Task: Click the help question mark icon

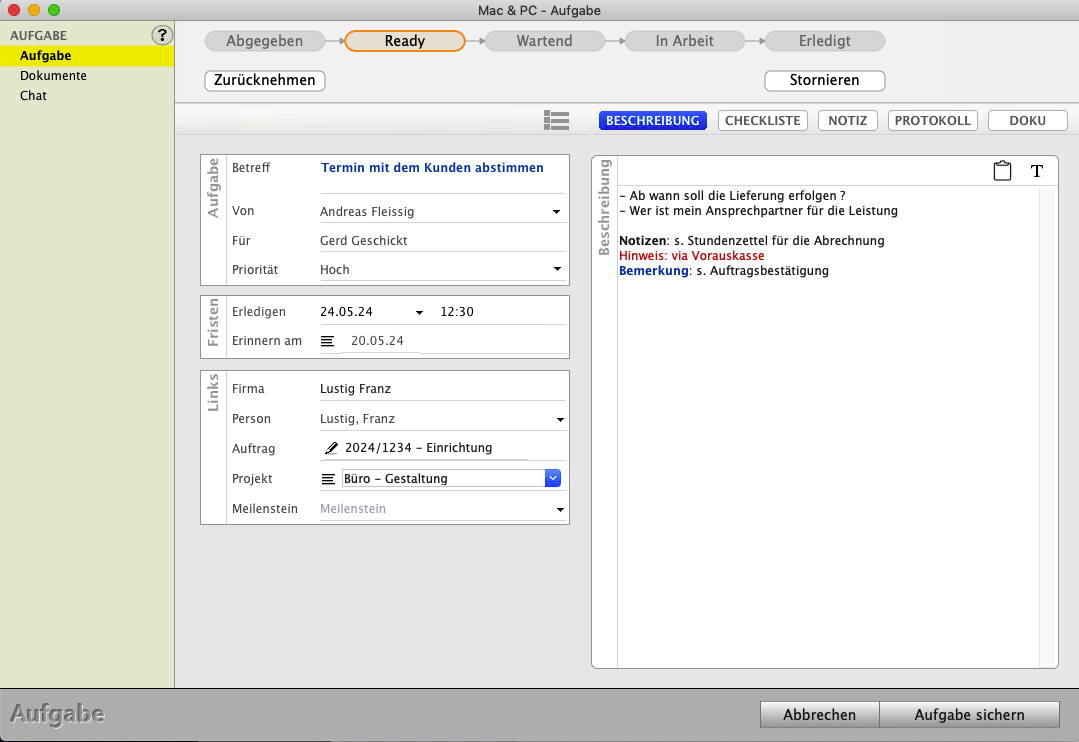Action: click(x=161, y=35)
